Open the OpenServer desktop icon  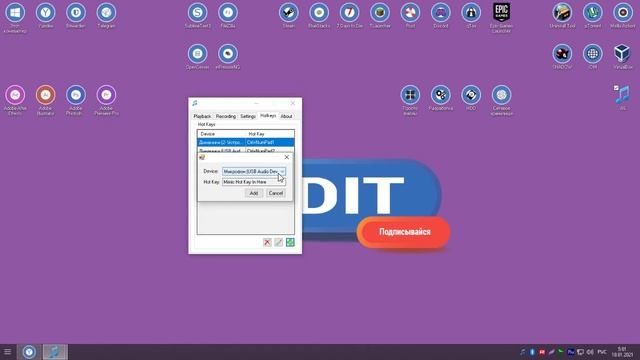[x=198, y=56]
